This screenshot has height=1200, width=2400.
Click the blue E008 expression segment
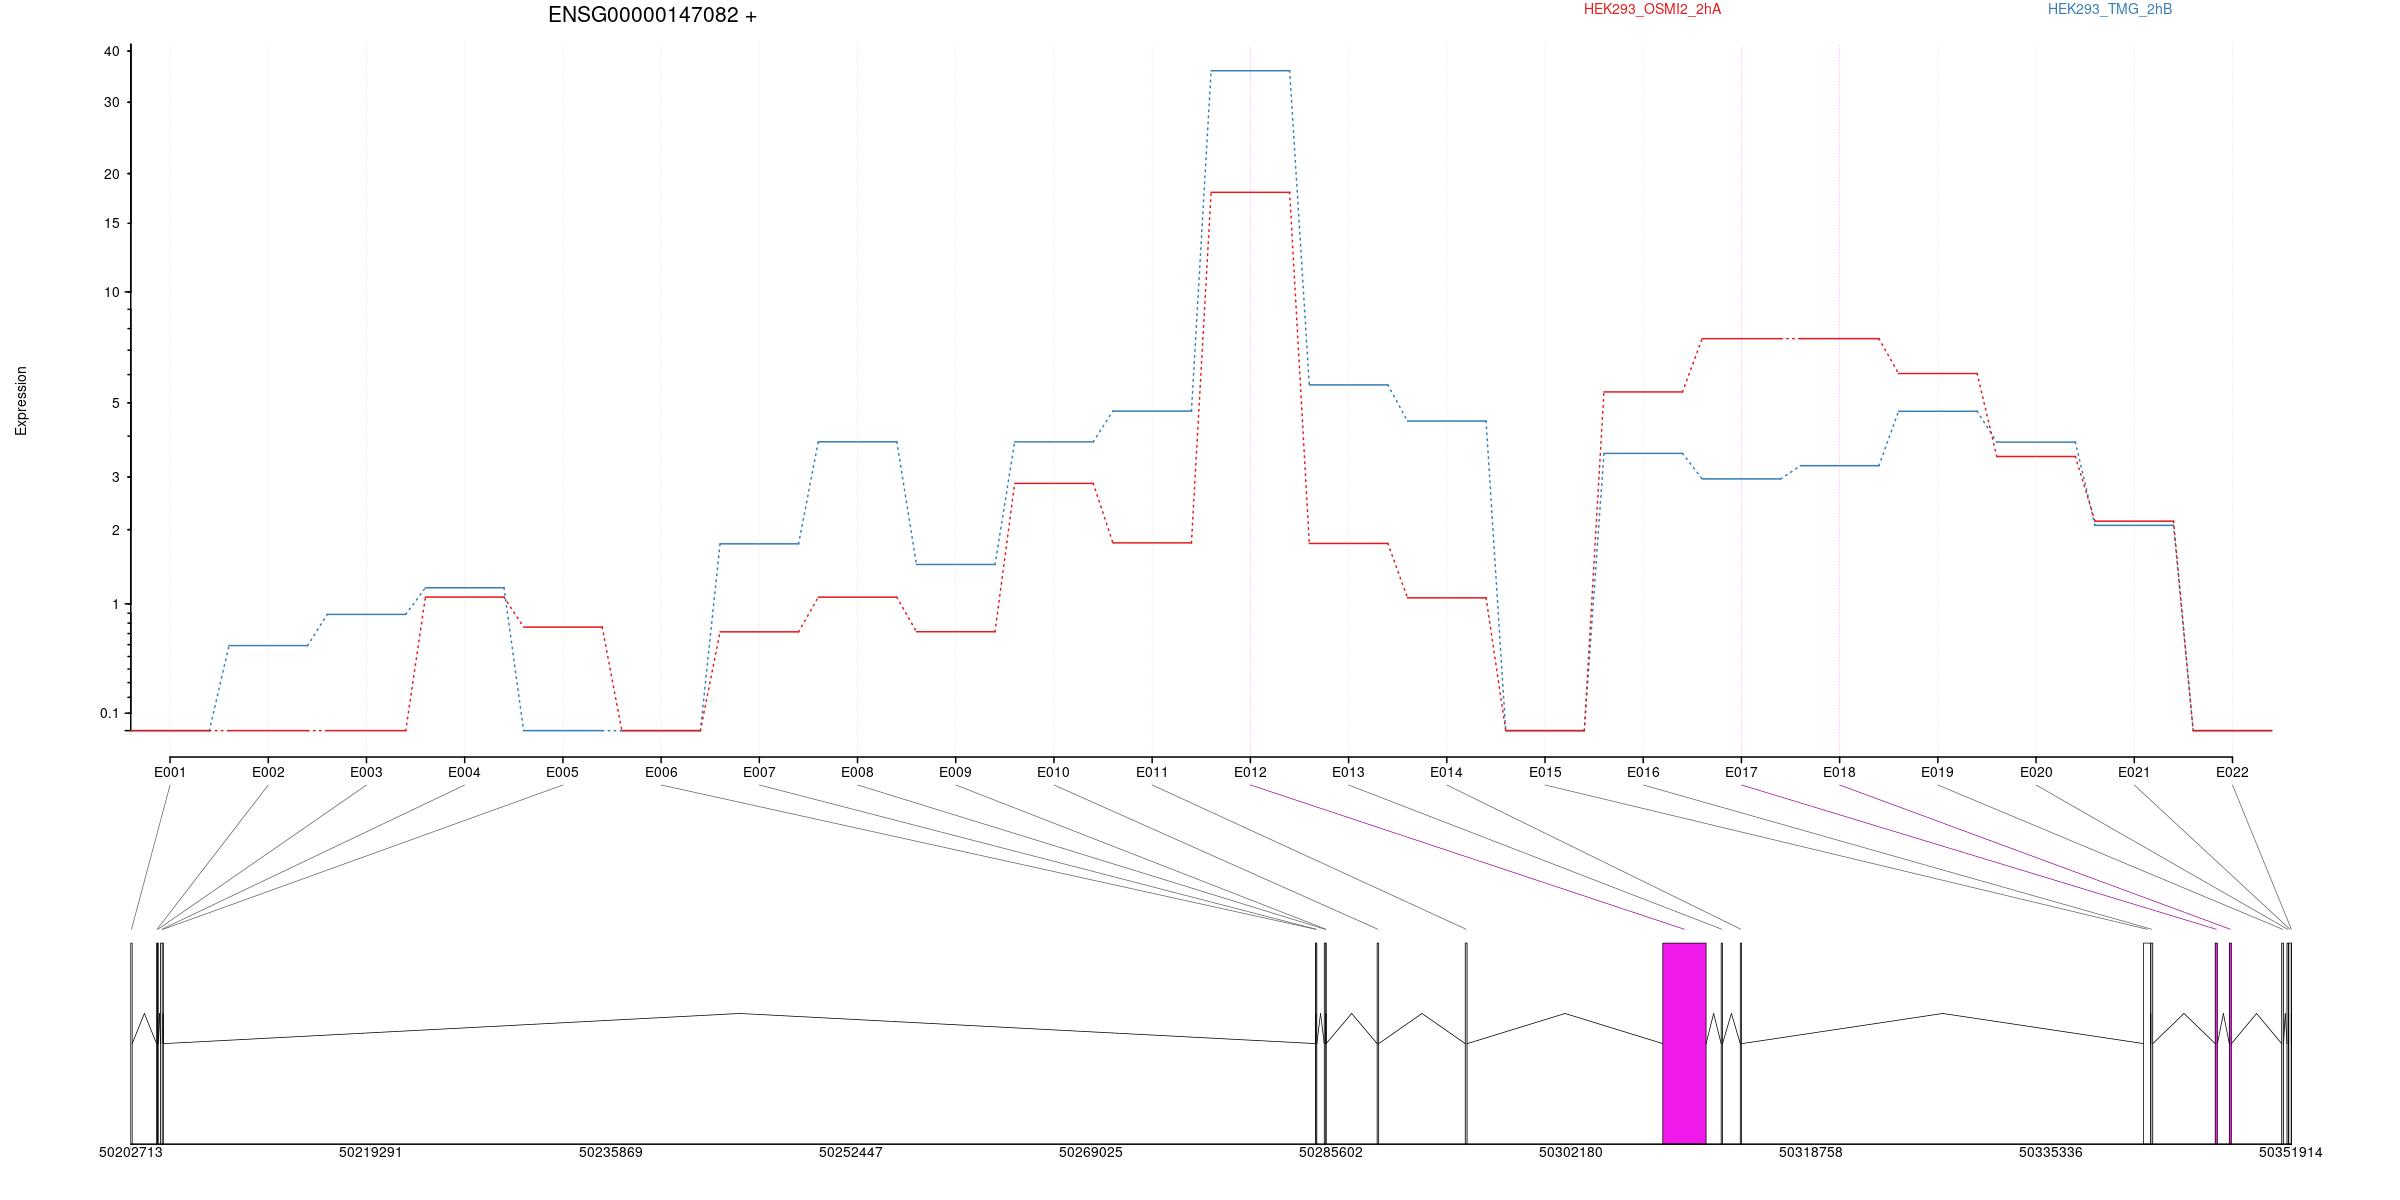click(857, 441)
